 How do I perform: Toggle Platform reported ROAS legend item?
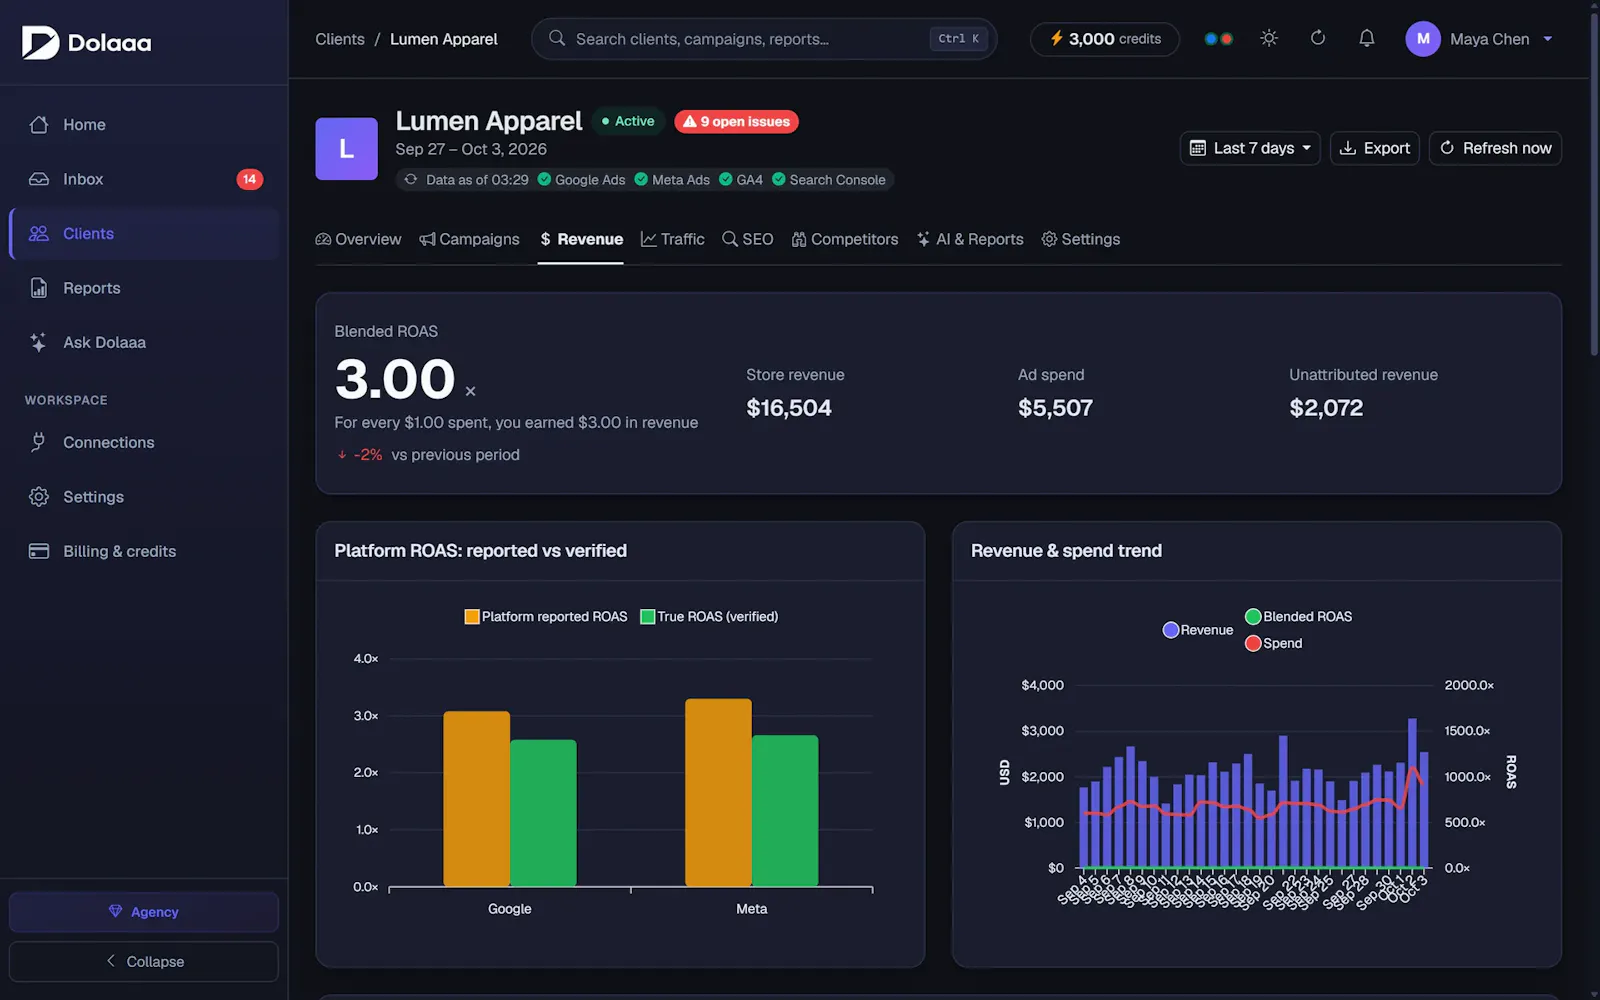(x=546, y=617)
